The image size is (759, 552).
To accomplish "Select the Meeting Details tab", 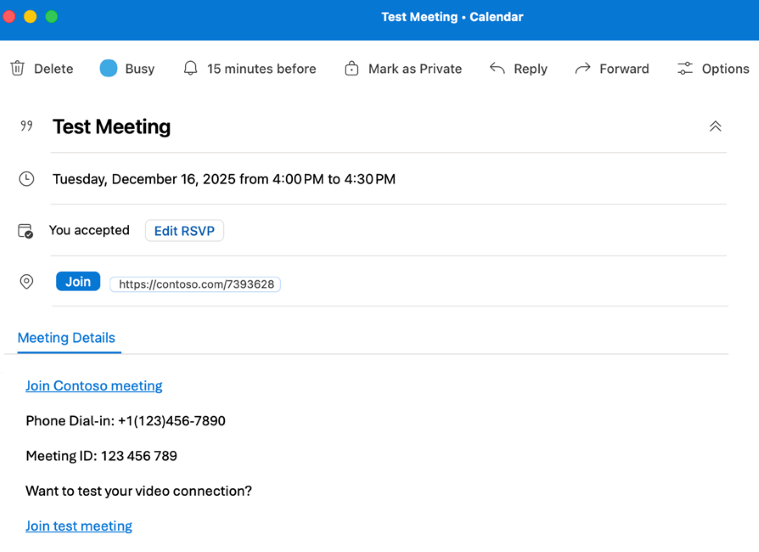I will click(x=67, y=338).
